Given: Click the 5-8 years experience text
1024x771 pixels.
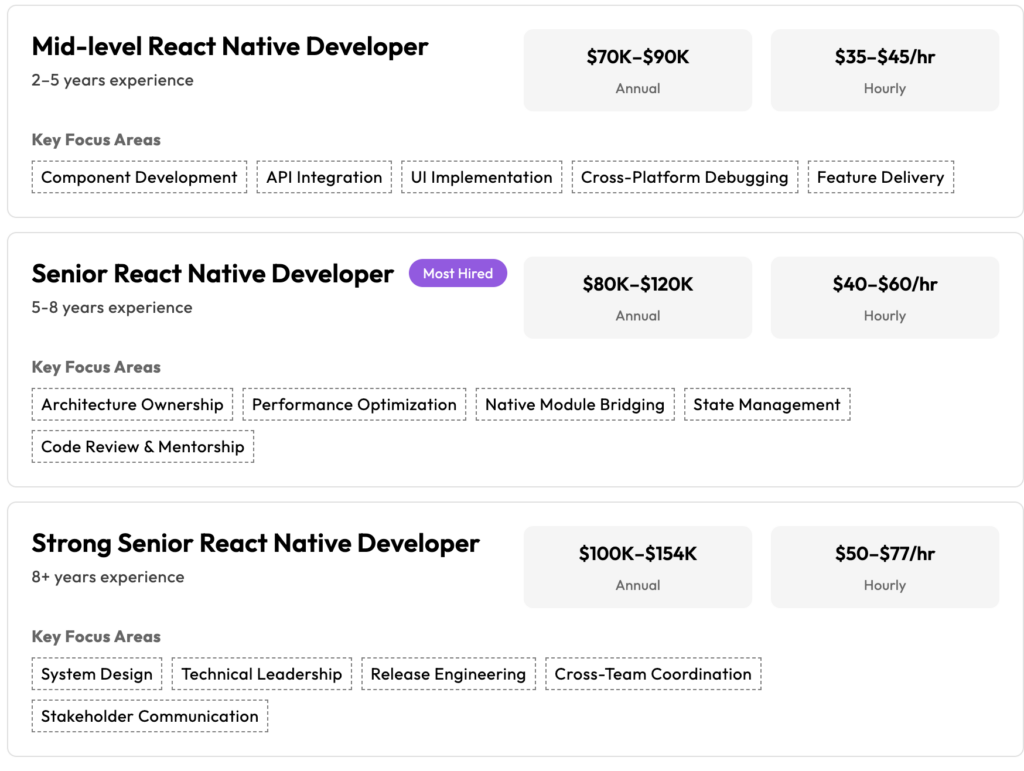Looking at the screenshot, I should click(112, 307).
